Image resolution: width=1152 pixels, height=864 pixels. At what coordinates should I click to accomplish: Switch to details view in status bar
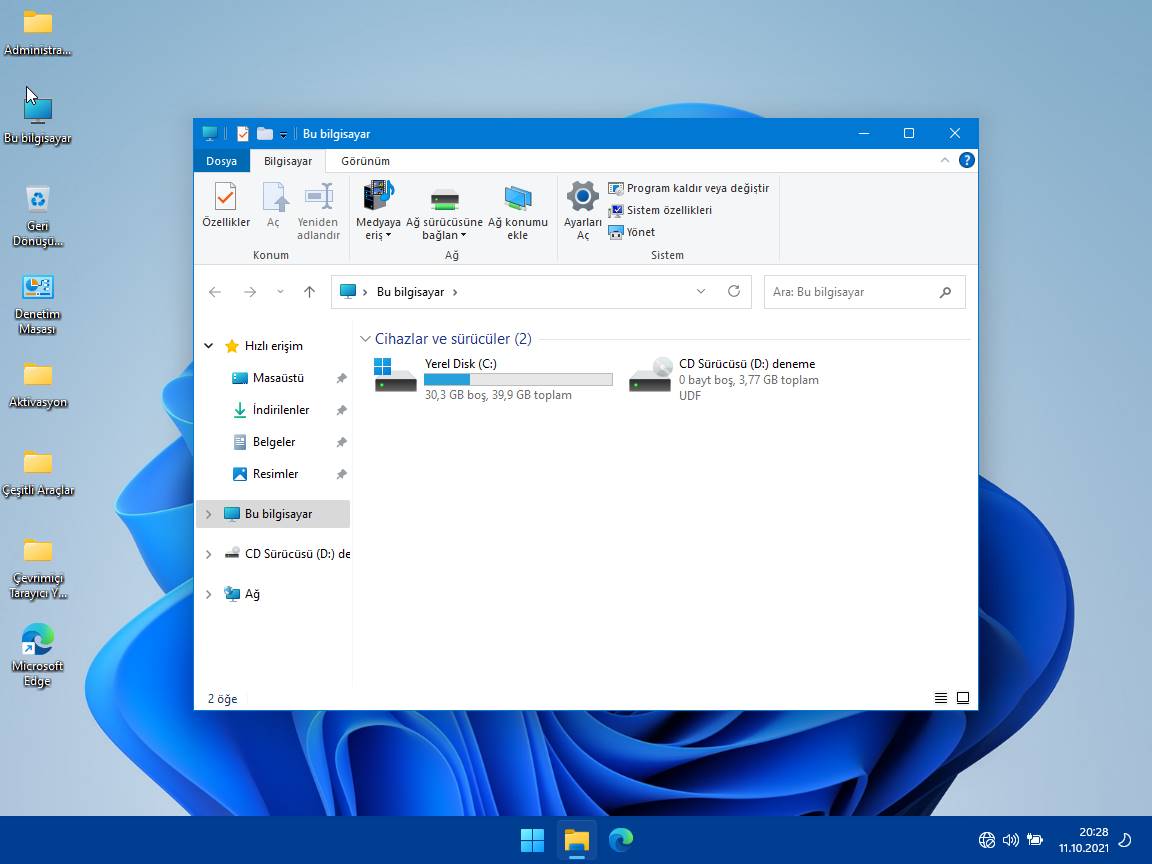940,698
